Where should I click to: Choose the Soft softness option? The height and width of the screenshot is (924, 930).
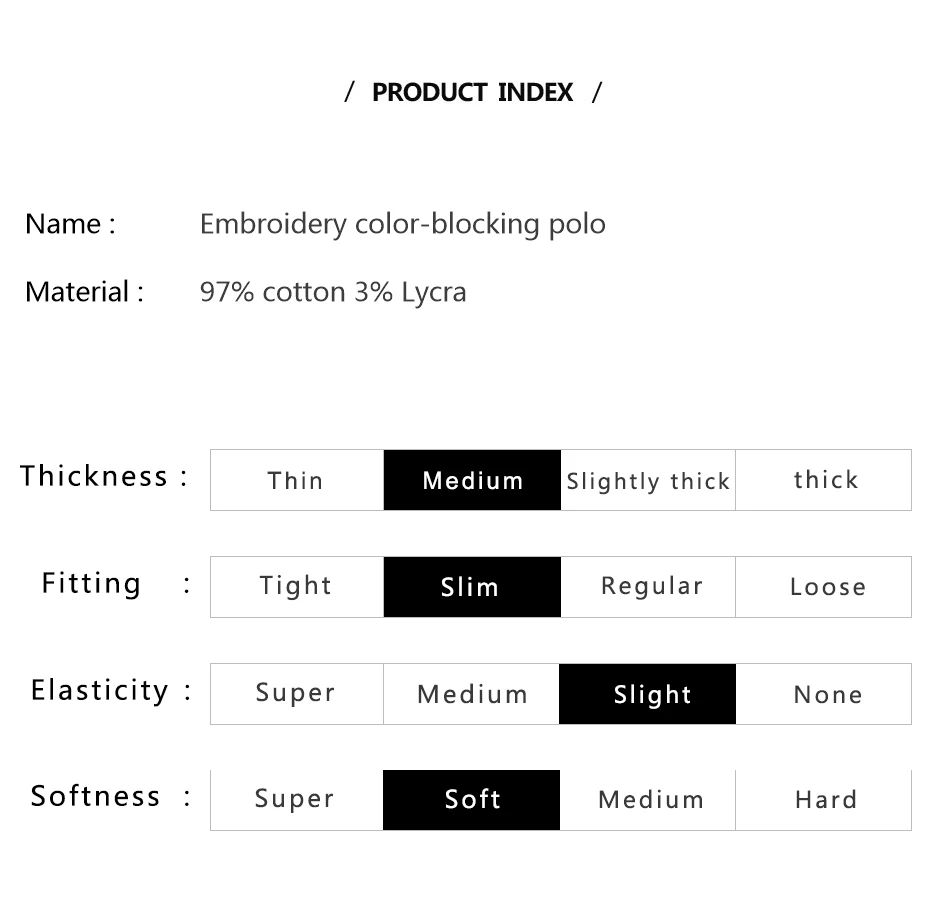coord(472,800)
